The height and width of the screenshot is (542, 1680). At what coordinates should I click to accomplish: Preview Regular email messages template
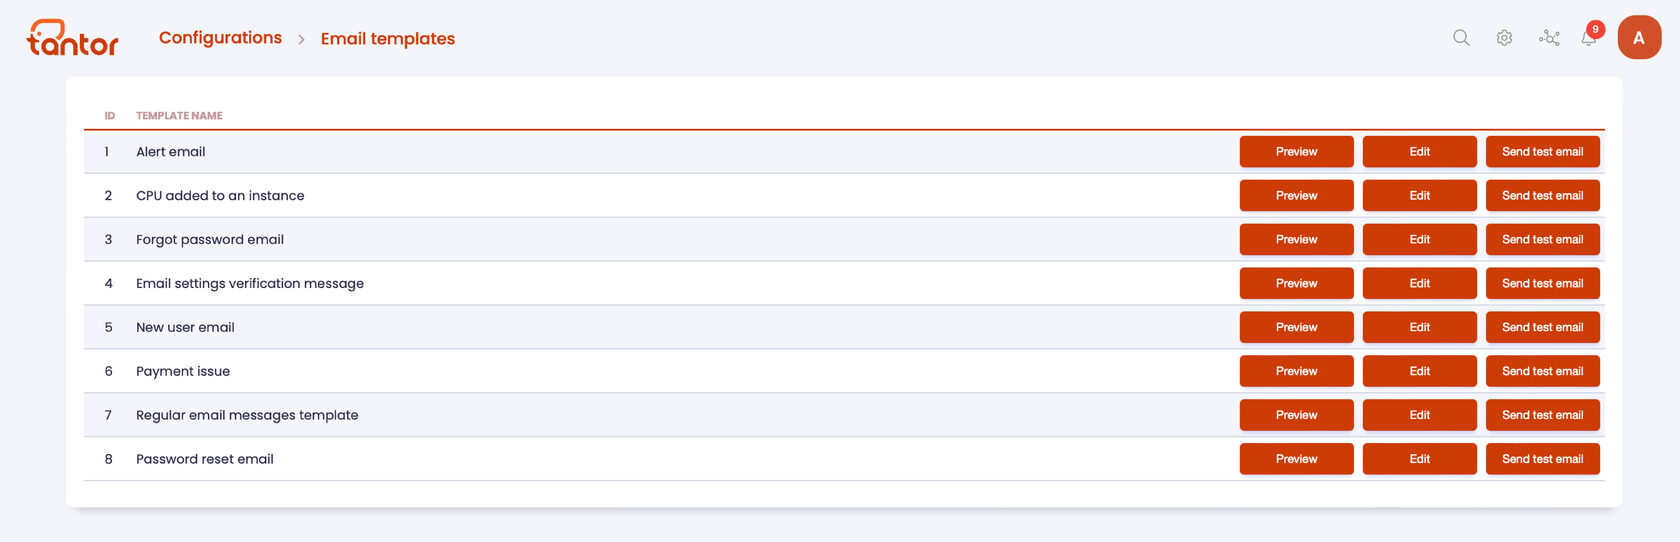(1296, 415)
